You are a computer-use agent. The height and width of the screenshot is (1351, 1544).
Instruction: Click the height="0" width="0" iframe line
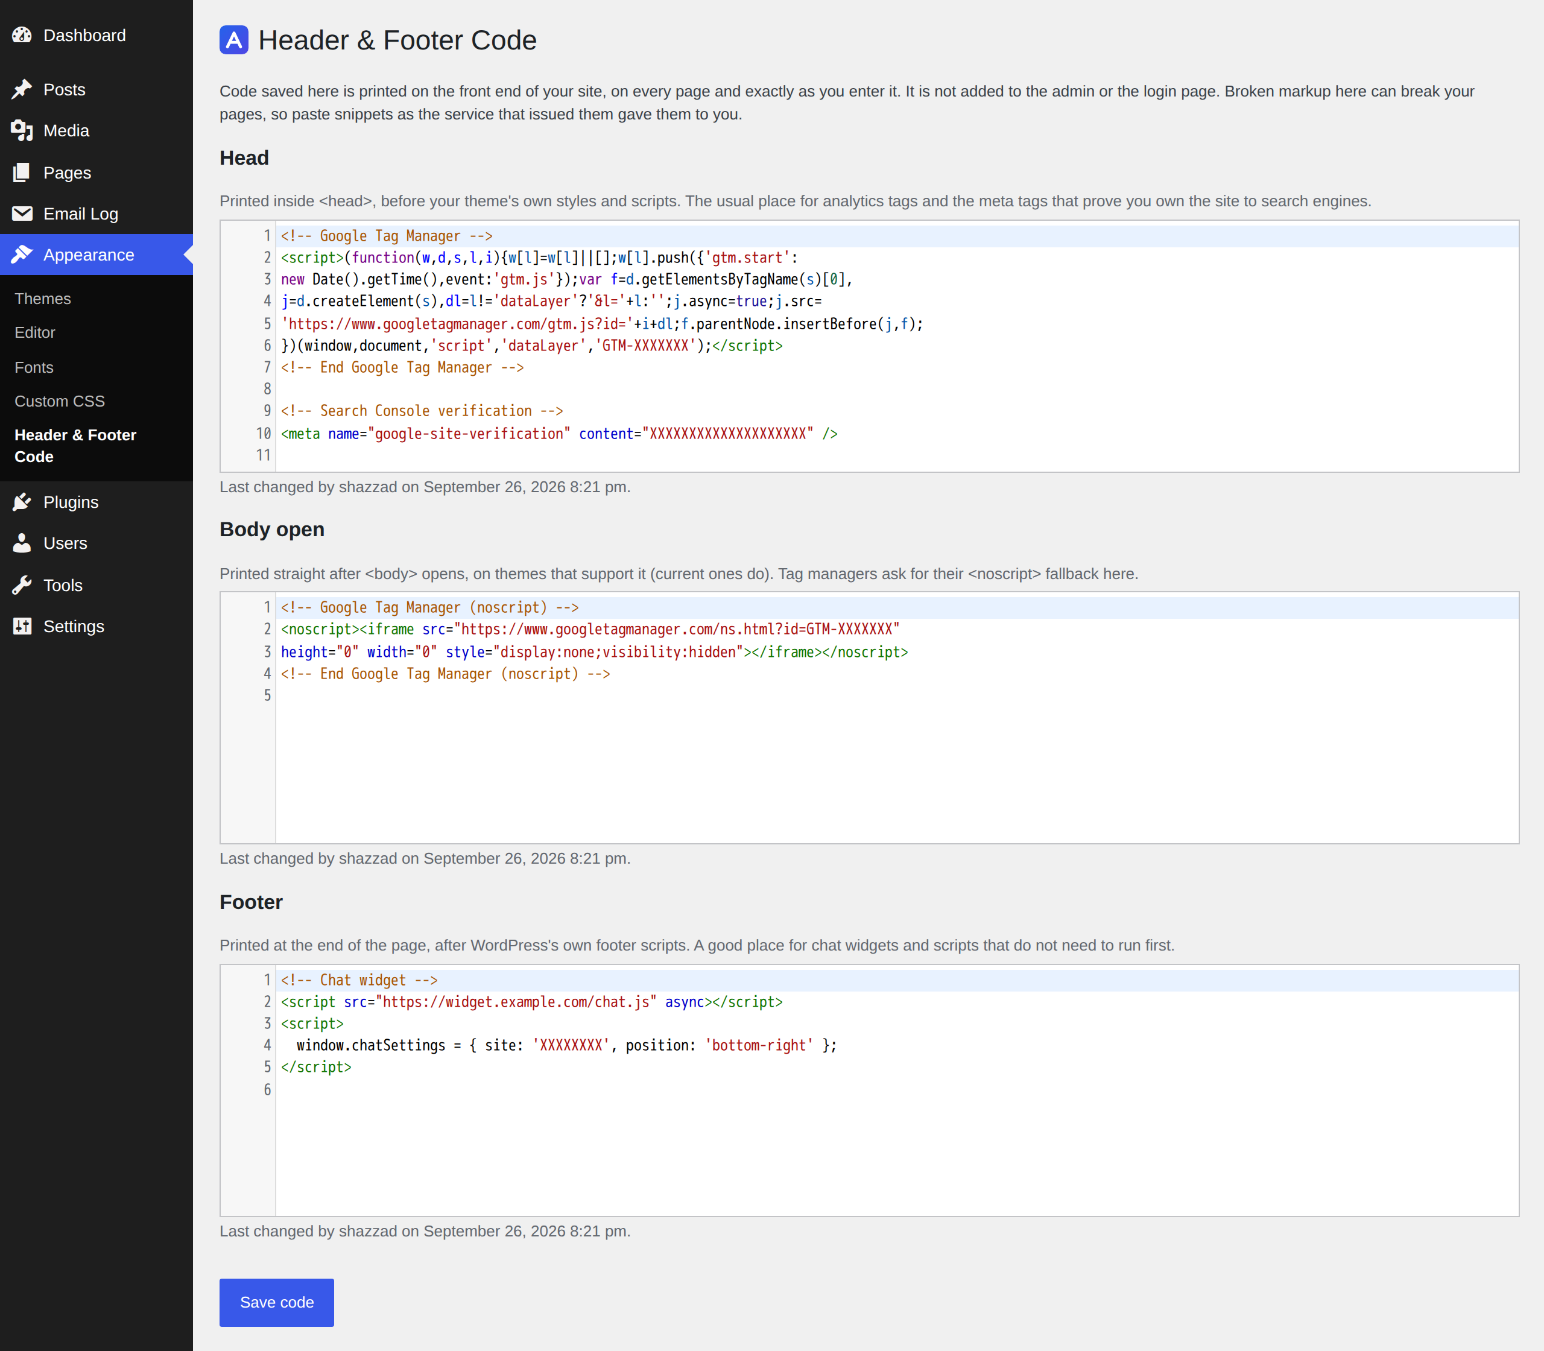point(594,652)
